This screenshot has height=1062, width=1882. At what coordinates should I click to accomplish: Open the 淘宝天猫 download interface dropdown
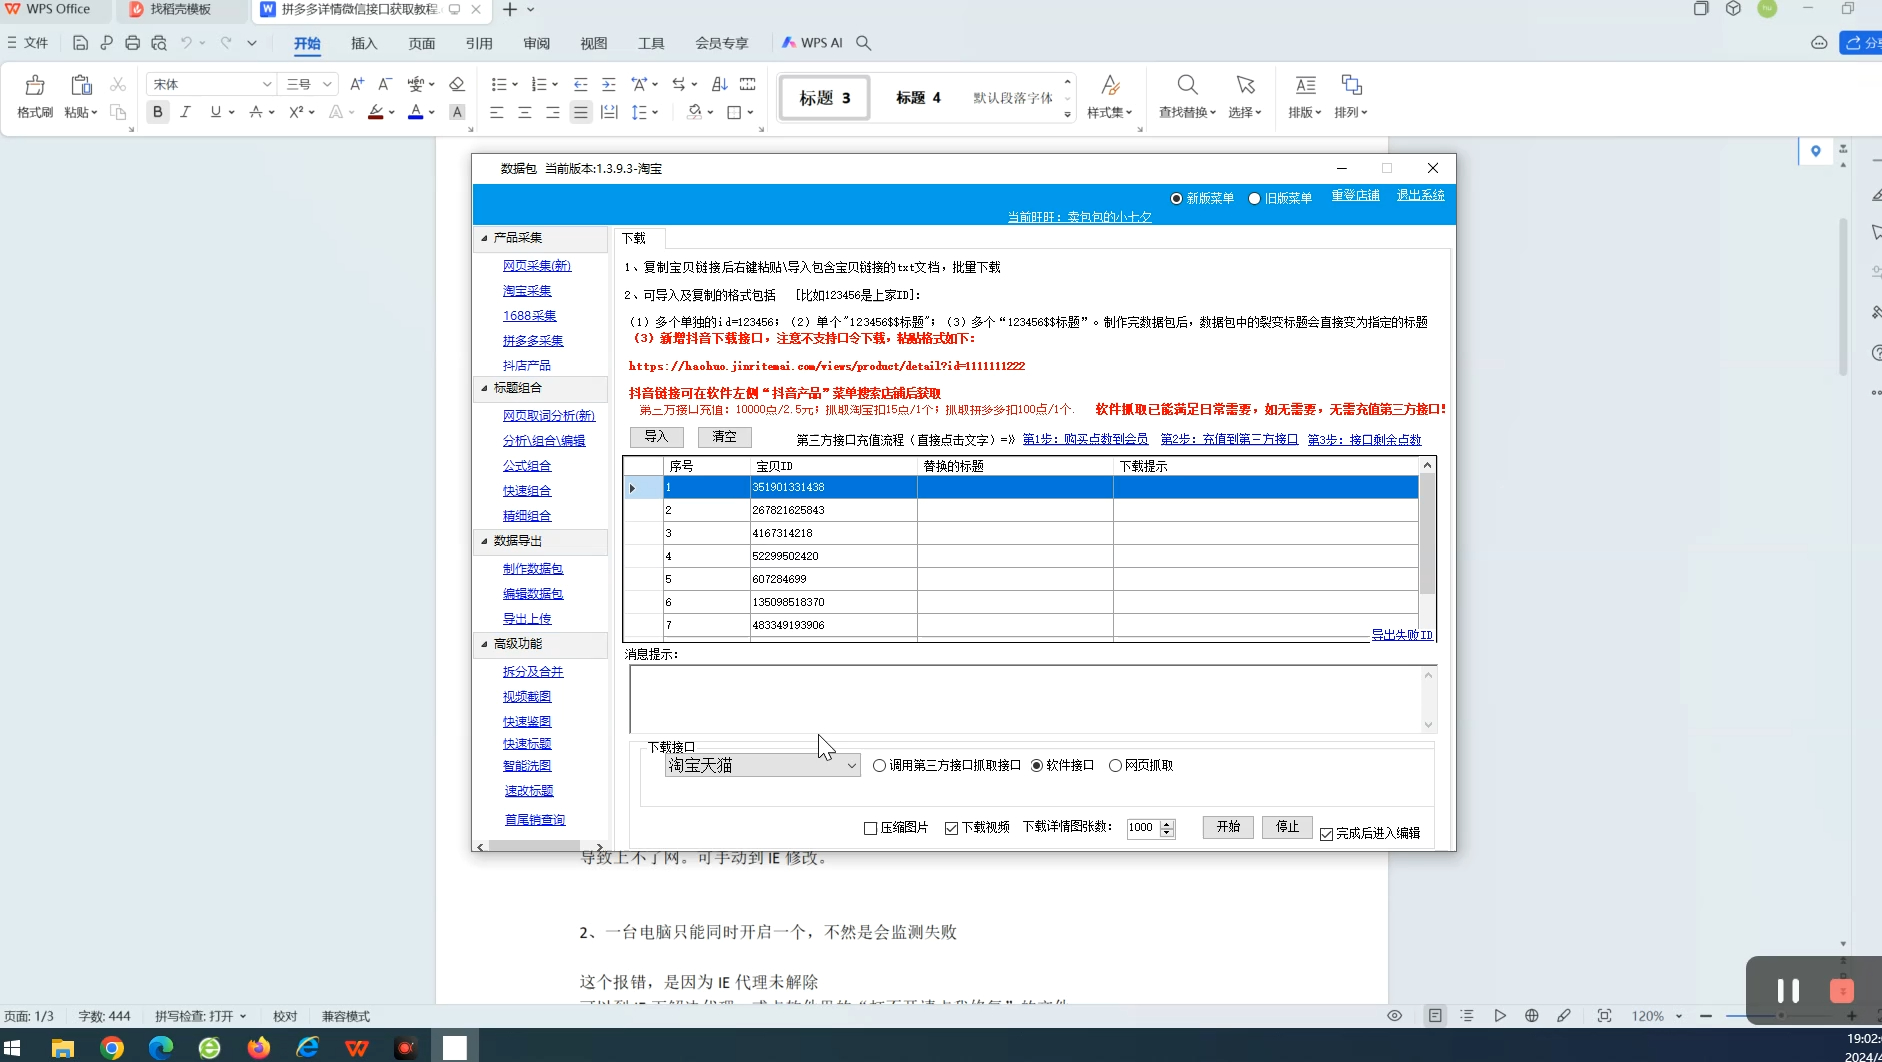(x=762, y=765)
